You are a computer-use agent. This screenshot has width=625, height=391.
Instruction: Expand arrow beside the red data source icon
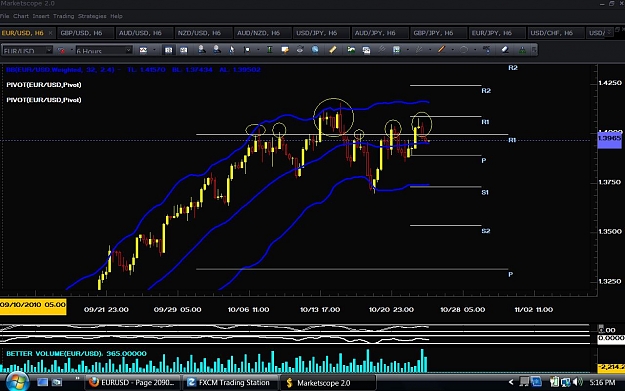72,50
